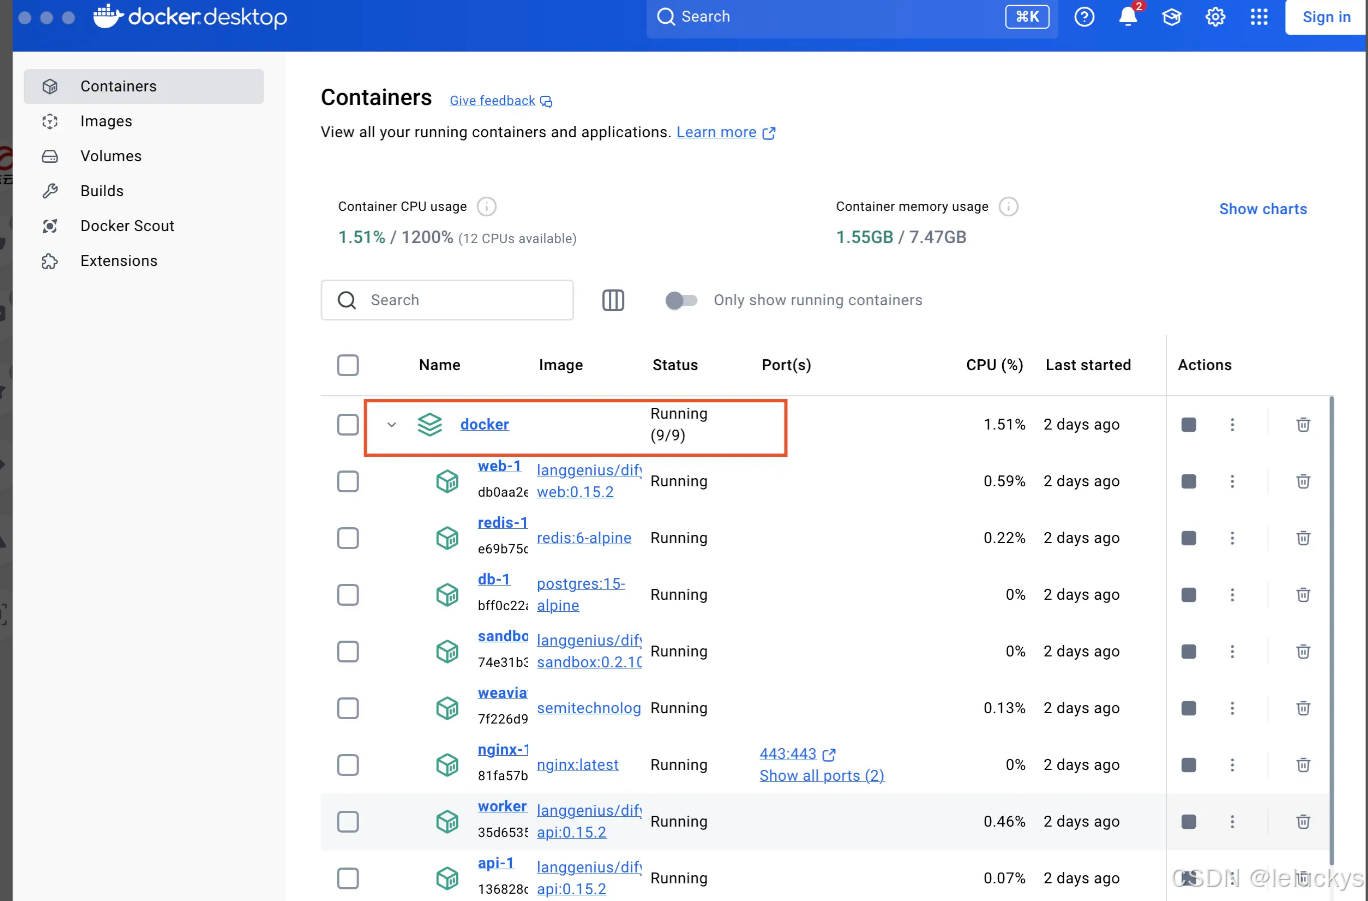Open more actions menu for nginx-1
1368x901 pixels.
[x=1232, y=765]
